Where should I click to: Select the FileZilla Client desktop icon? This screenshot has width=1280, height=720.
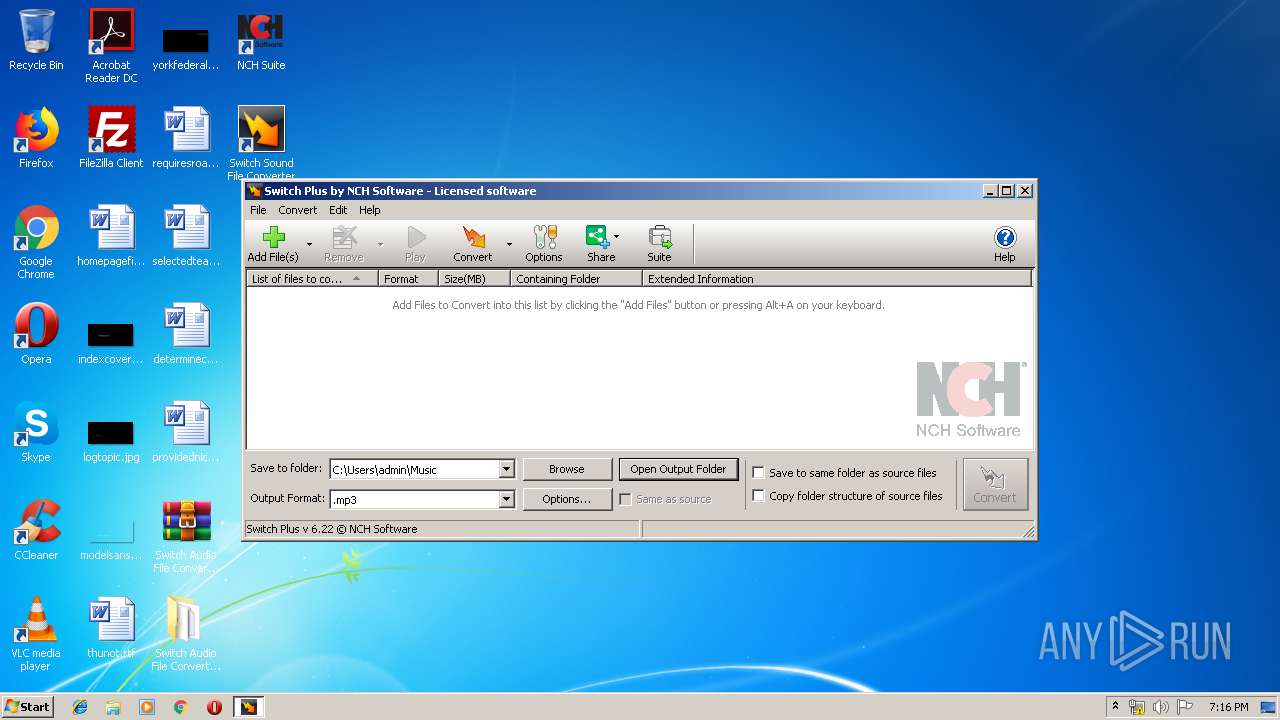pos(111,138)
